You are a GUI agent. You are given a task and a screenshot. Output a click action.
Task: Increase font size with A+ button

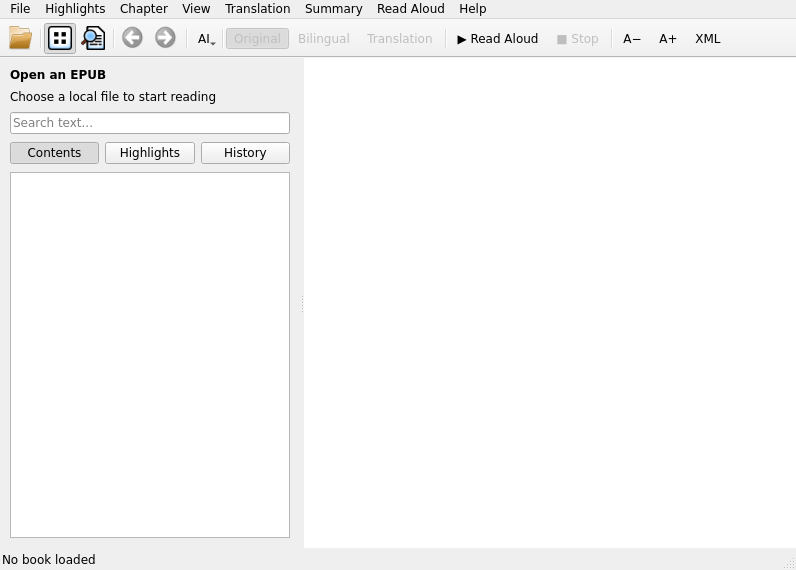tap(668, 39)
